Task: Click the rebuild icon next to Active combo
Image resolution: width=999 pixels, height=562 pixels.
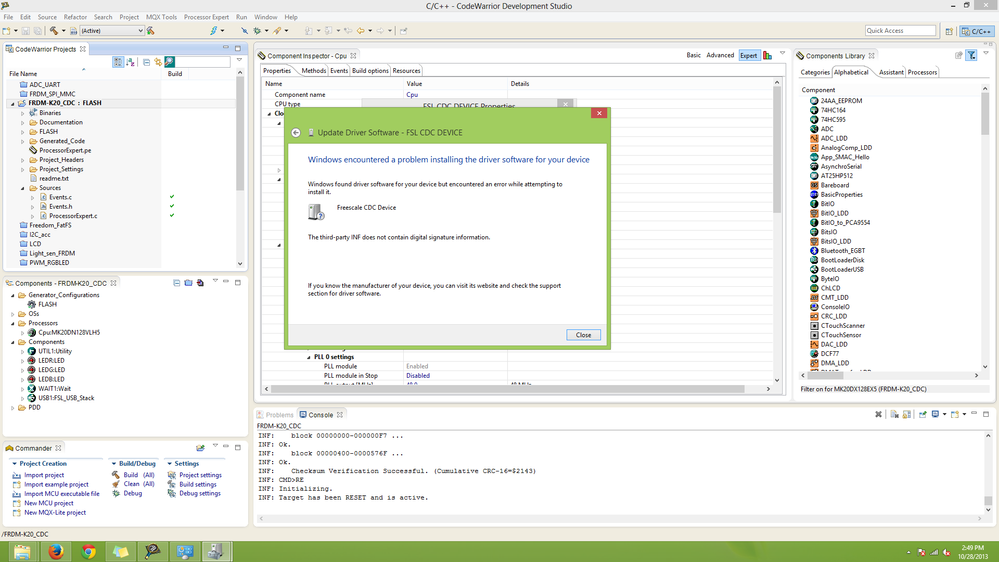Action: coord(151,31)
